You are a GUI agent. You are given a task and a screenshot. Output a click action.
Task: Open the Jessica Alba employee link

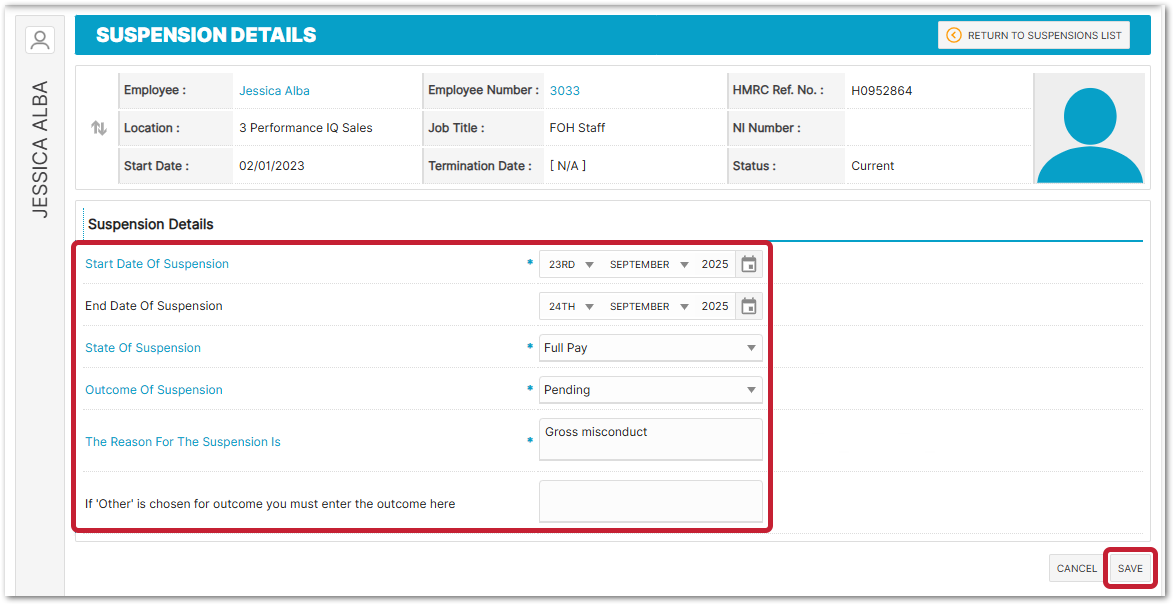tap(274, 91)
